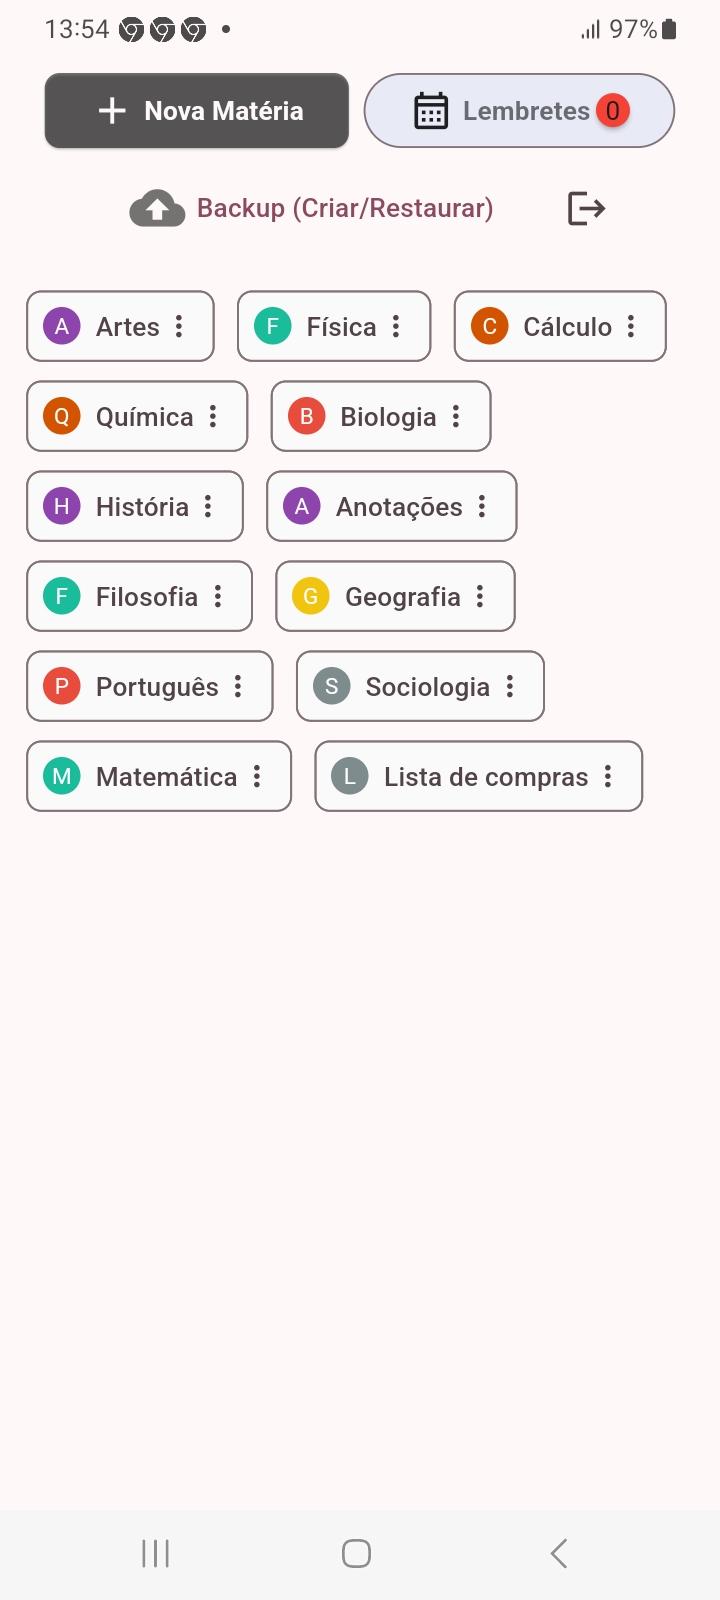Open three-dot menu for Cálculo
Screen dimensions: 720x1600
(x=631, y=326)
